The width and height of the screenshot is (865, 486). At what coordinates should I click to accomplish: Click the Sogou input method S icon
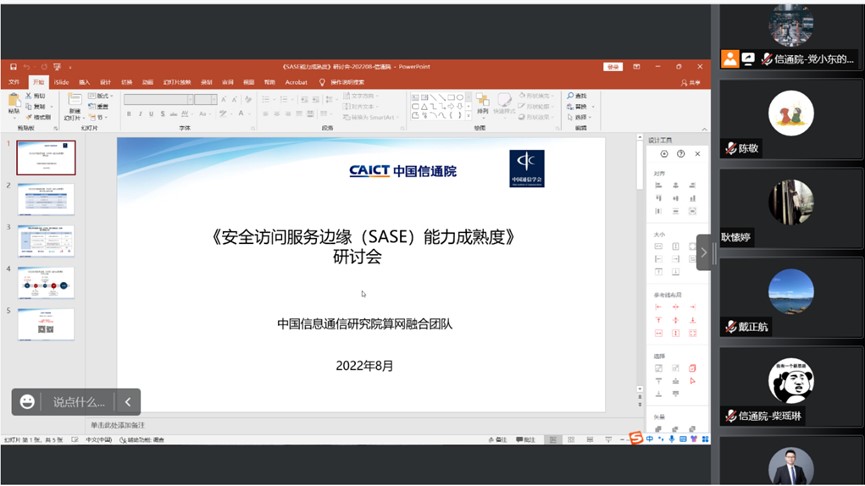click(x=636, y=439)
